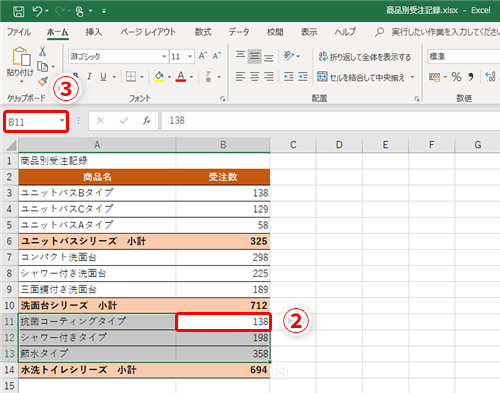Click the Align Right icon
Screen dimensions: 500x393
click(269, 77)
